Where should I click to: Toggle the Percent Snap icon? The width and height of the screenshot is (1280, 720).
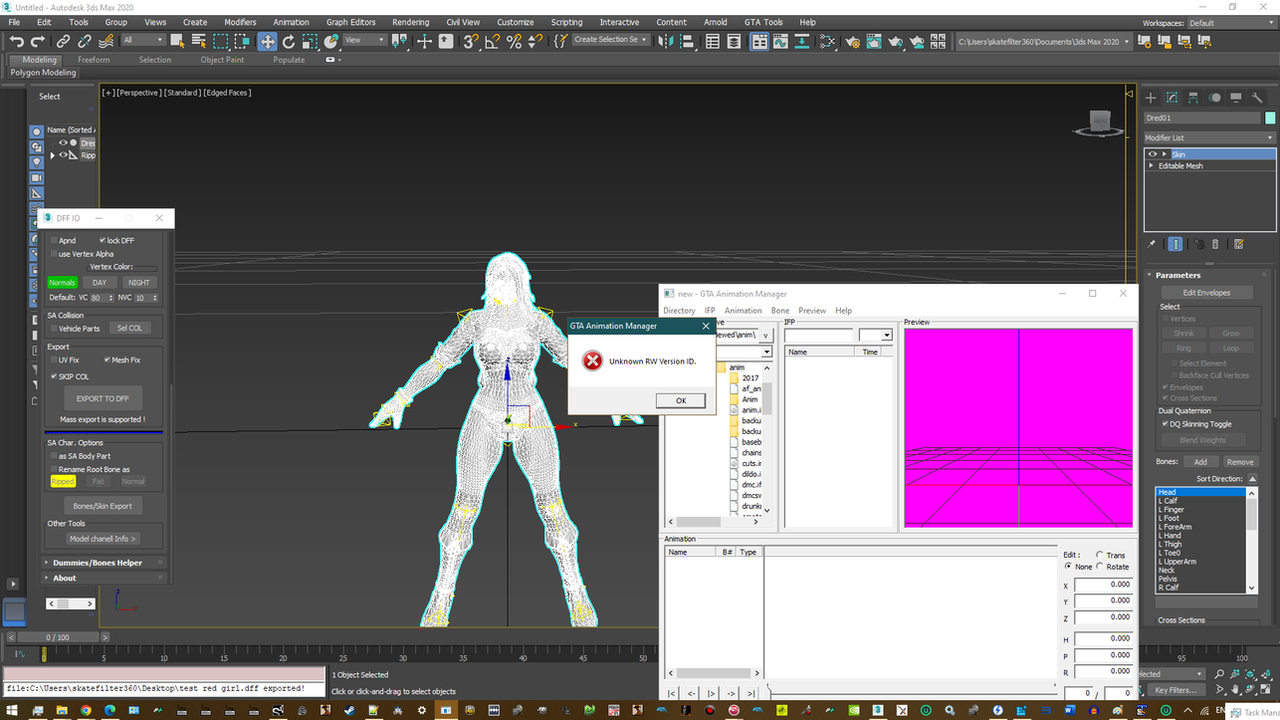[514, 41]
